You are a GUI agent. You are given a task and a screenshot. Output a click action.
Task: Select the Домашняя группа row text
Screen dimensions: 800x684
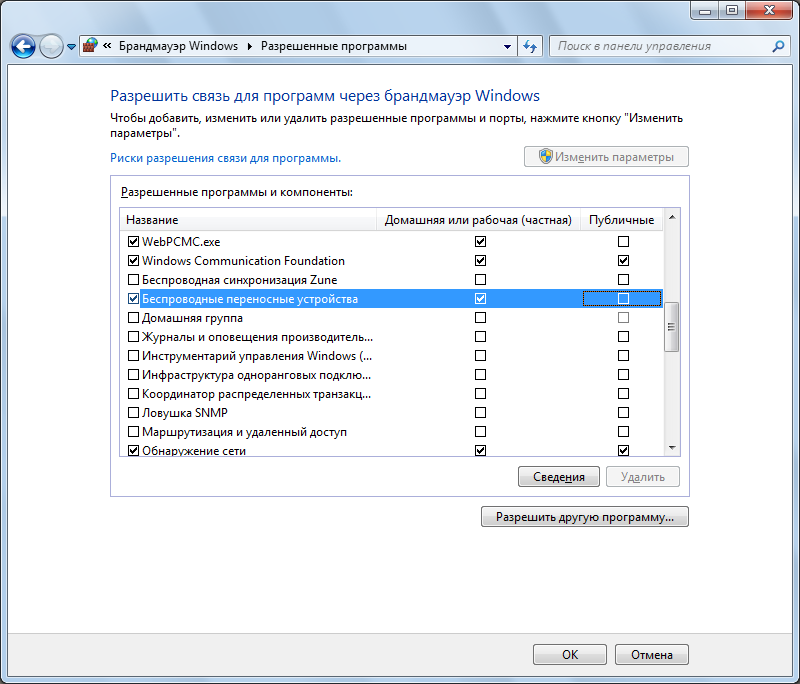pyautogui.click(x=192, y=318)
